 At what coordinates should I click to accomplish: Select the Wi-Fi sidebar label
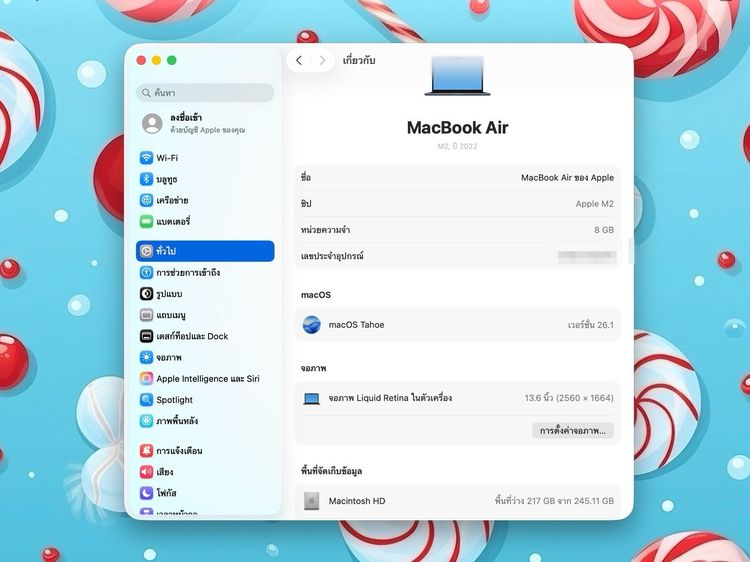coord(167,158)
